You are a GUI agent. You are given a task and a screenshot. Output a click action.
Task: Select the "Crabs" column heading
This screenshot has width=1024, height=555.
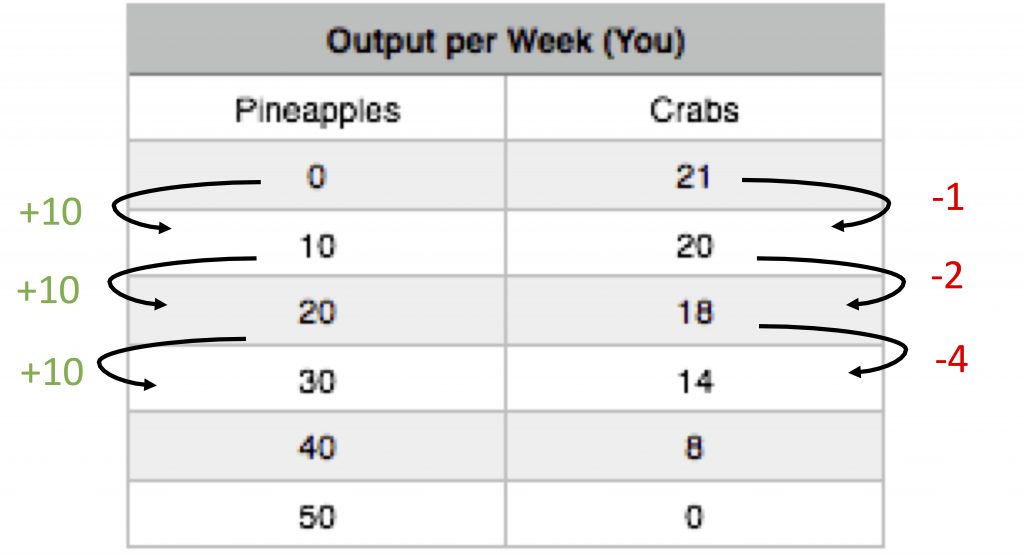pos(693,109)
